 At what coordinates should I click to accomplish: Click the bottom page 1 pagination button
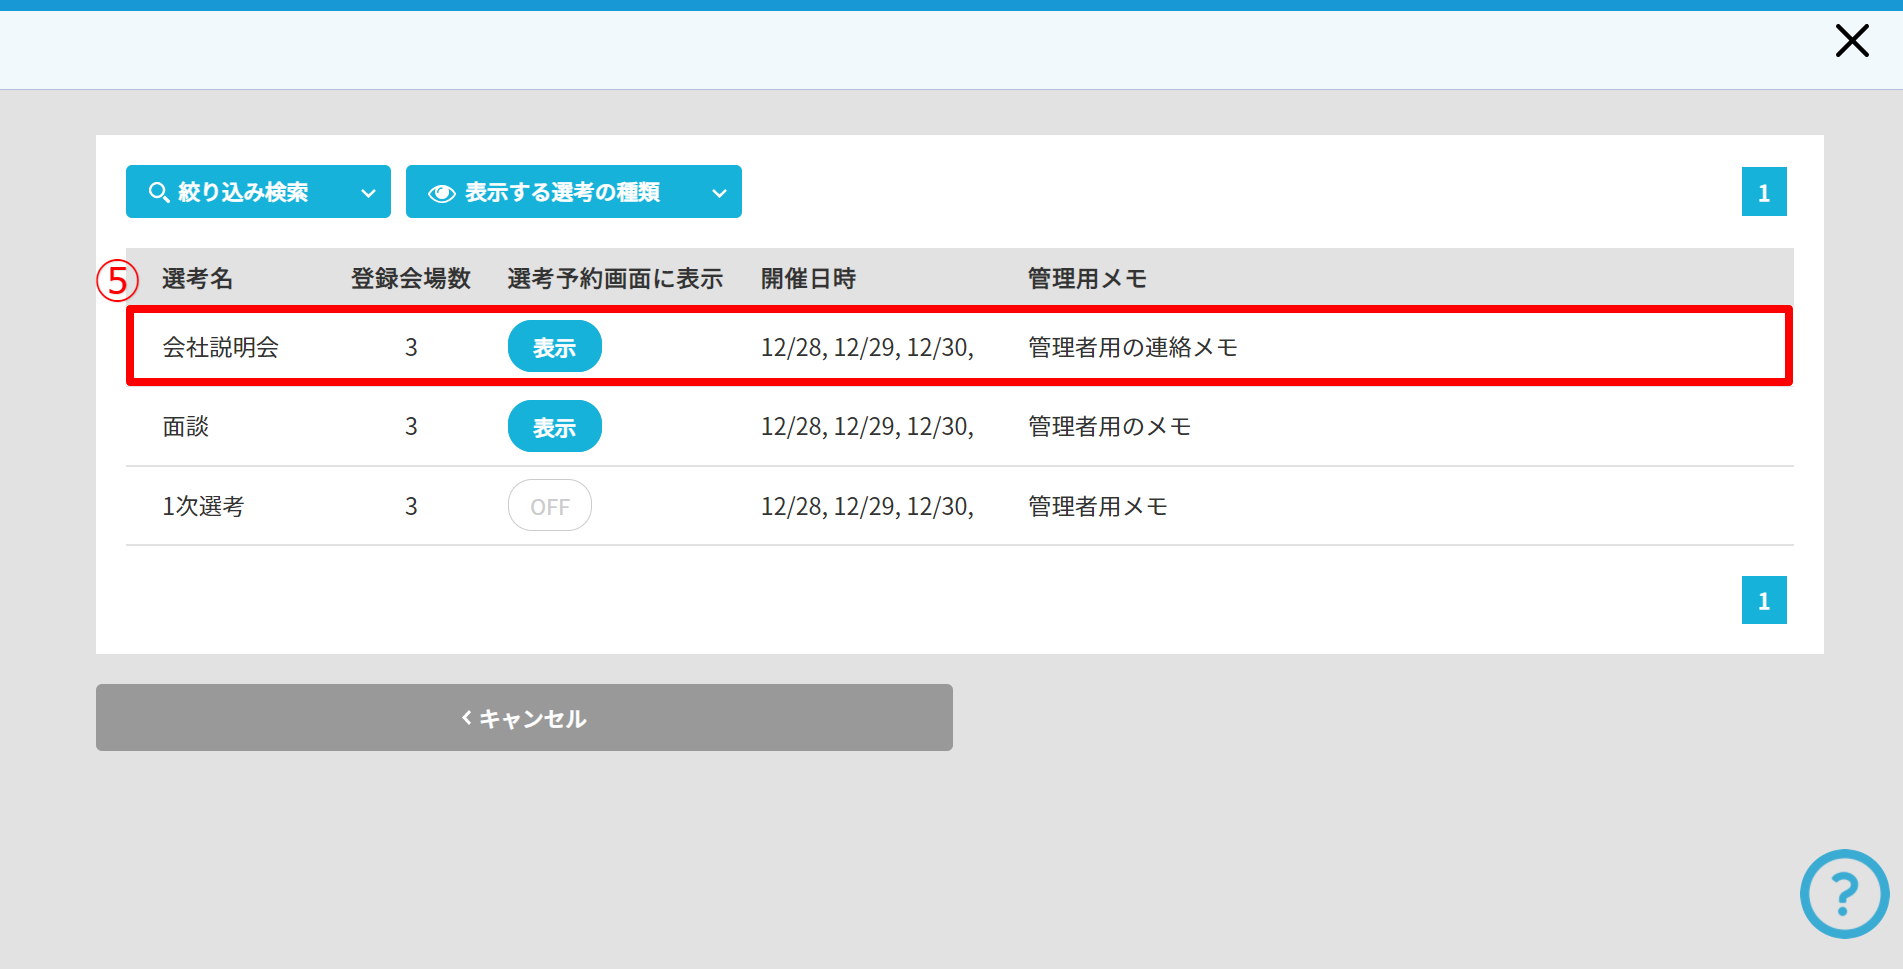click(x=1763, y=600)
